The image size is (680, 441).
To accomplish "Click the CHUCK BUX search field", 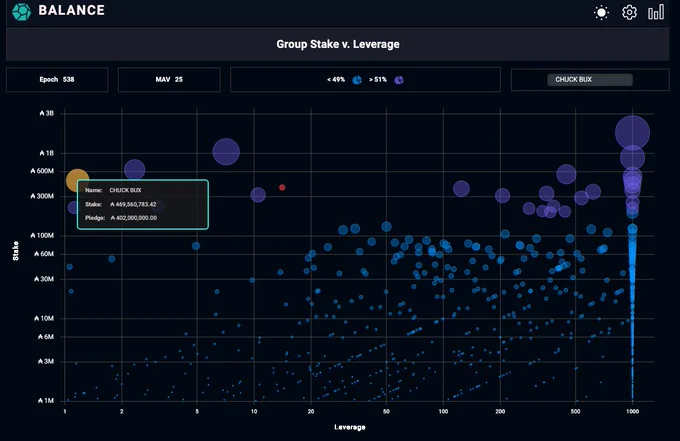I will click(x=590, y=79).
